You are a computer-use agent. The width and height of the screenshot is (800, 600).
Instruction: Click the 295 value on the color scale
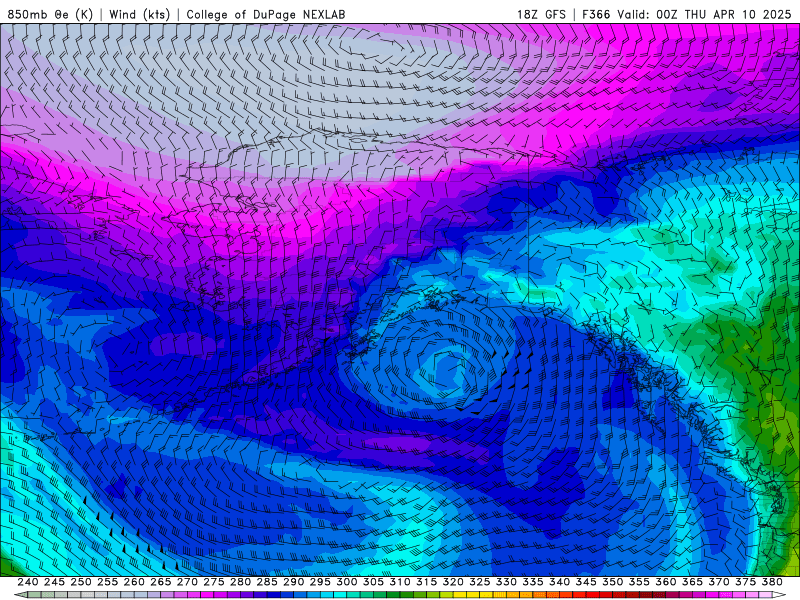click(320, 582)
